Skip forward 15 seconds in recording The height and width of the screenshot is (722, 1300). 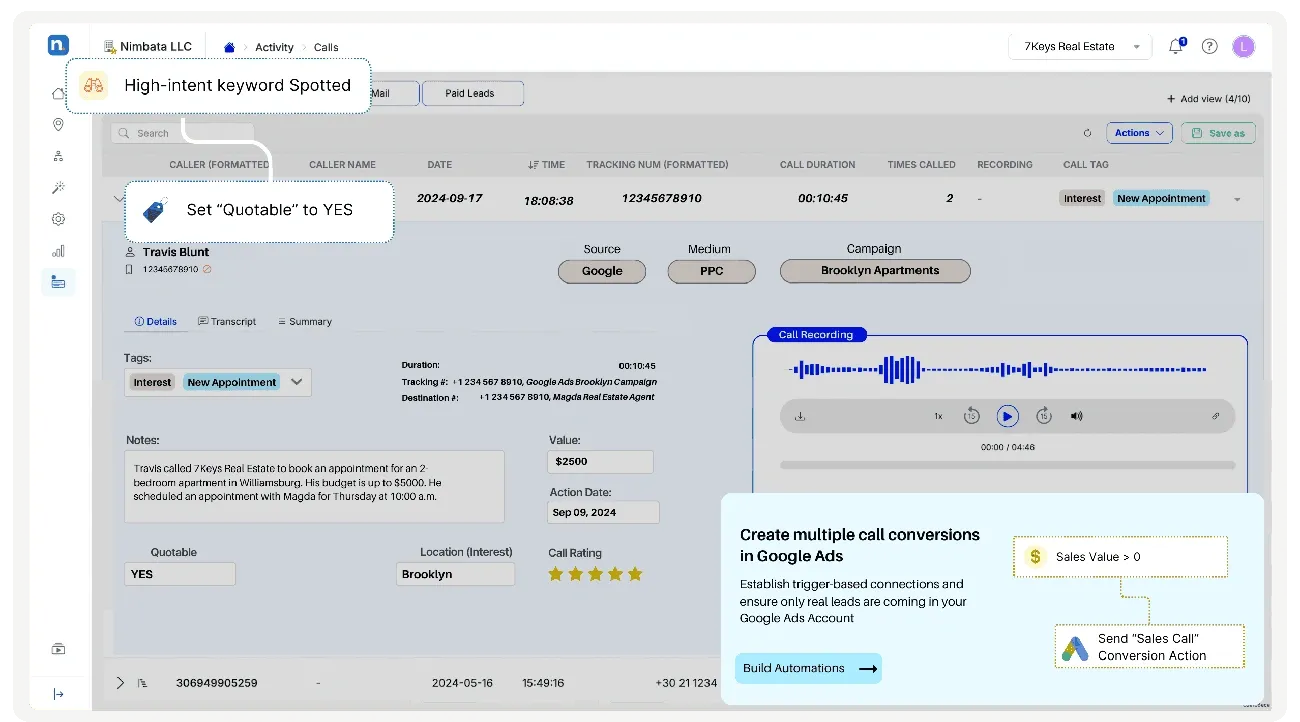point(1043,416)
